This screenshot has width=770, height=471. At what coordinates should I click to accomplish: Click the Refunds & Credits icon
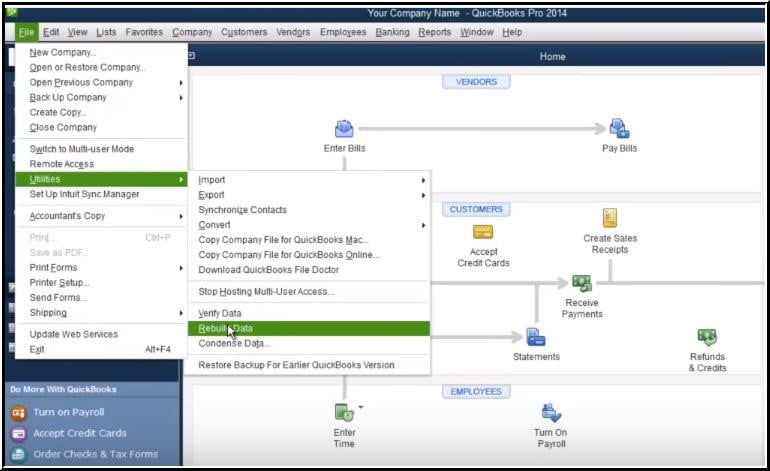click(x=707, y=337)
